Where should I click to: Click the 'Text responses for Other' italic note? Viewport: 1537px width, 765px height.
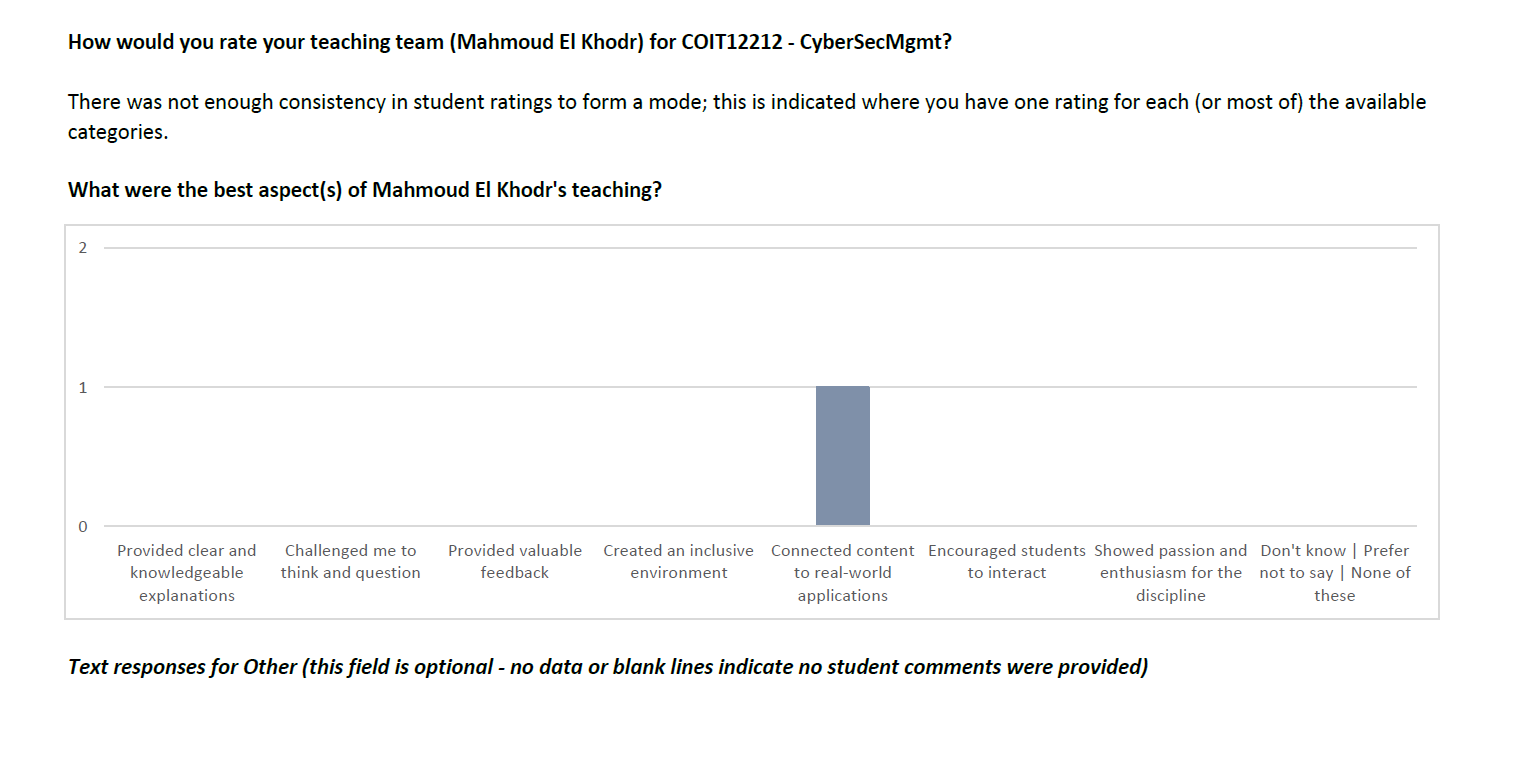pos(608,667)
